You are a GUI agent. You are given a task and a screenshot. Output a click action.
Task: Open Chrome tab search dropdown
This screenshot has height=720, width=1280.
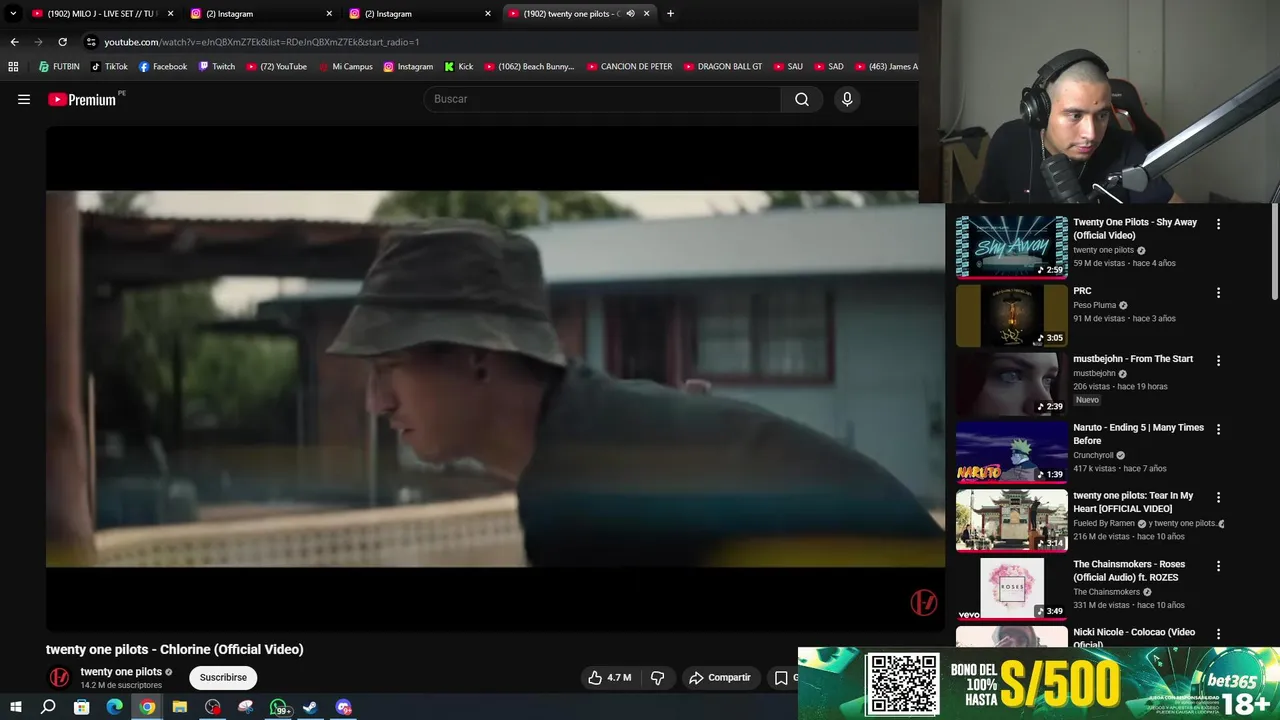click(13, 13)
